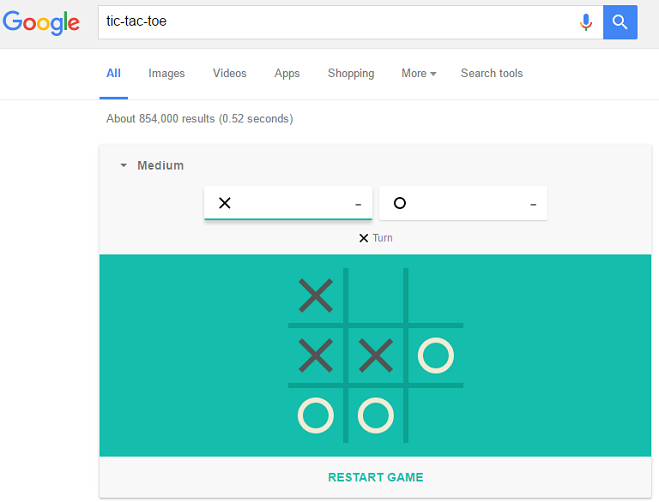659x502 pixels.
Task: Click the Google logo
Action: (41, 22)
